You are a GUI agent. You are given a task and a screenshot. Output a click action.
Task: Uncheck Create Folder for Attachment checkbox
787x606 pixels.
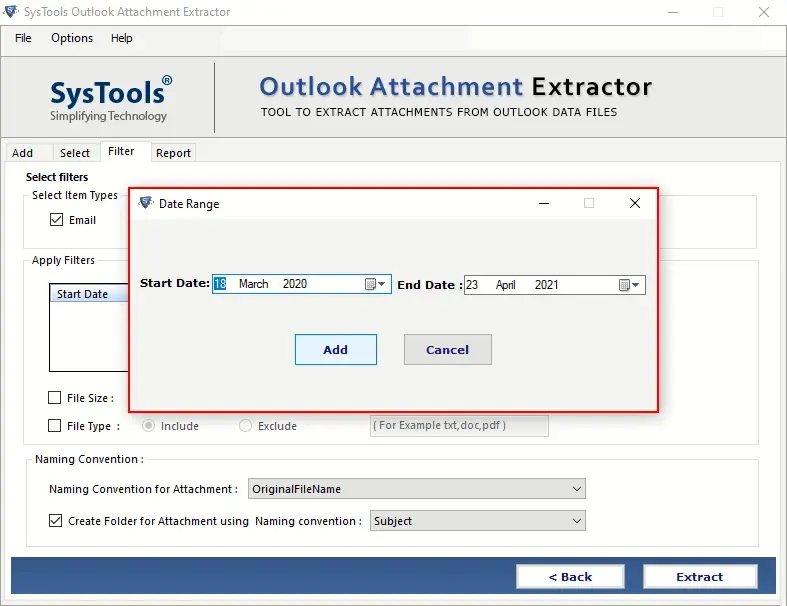tap(56, 521)
